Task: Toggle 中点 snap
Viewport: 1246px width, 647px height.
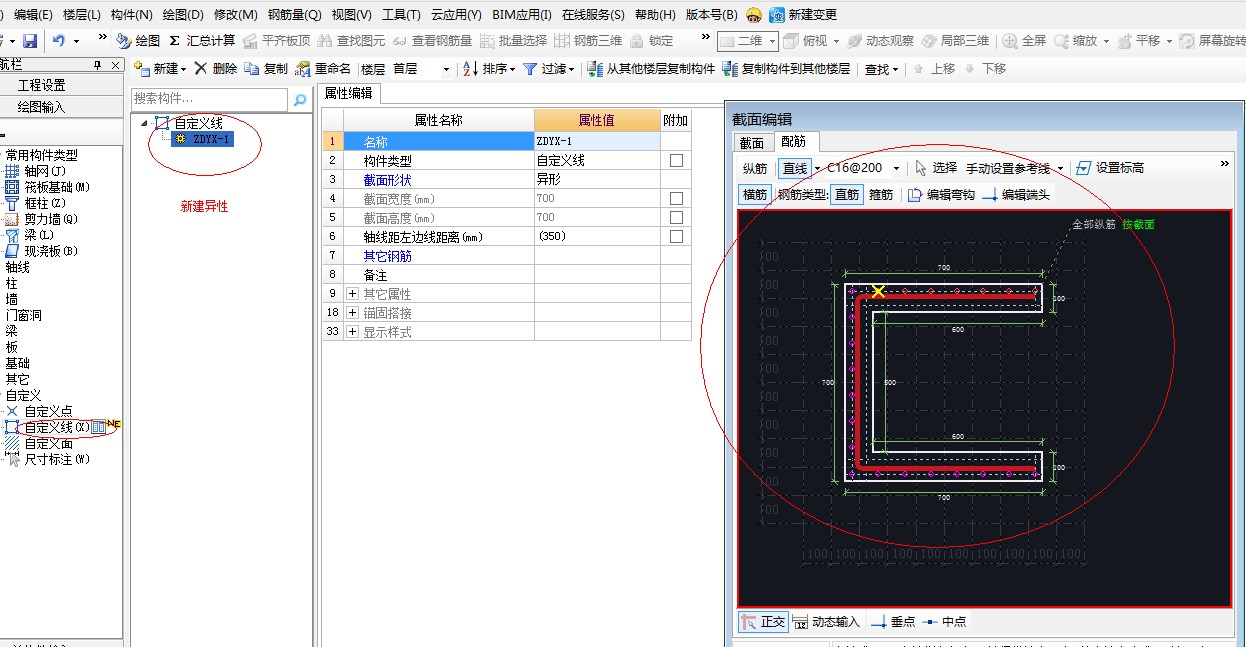Action: (x=944, y=621)
